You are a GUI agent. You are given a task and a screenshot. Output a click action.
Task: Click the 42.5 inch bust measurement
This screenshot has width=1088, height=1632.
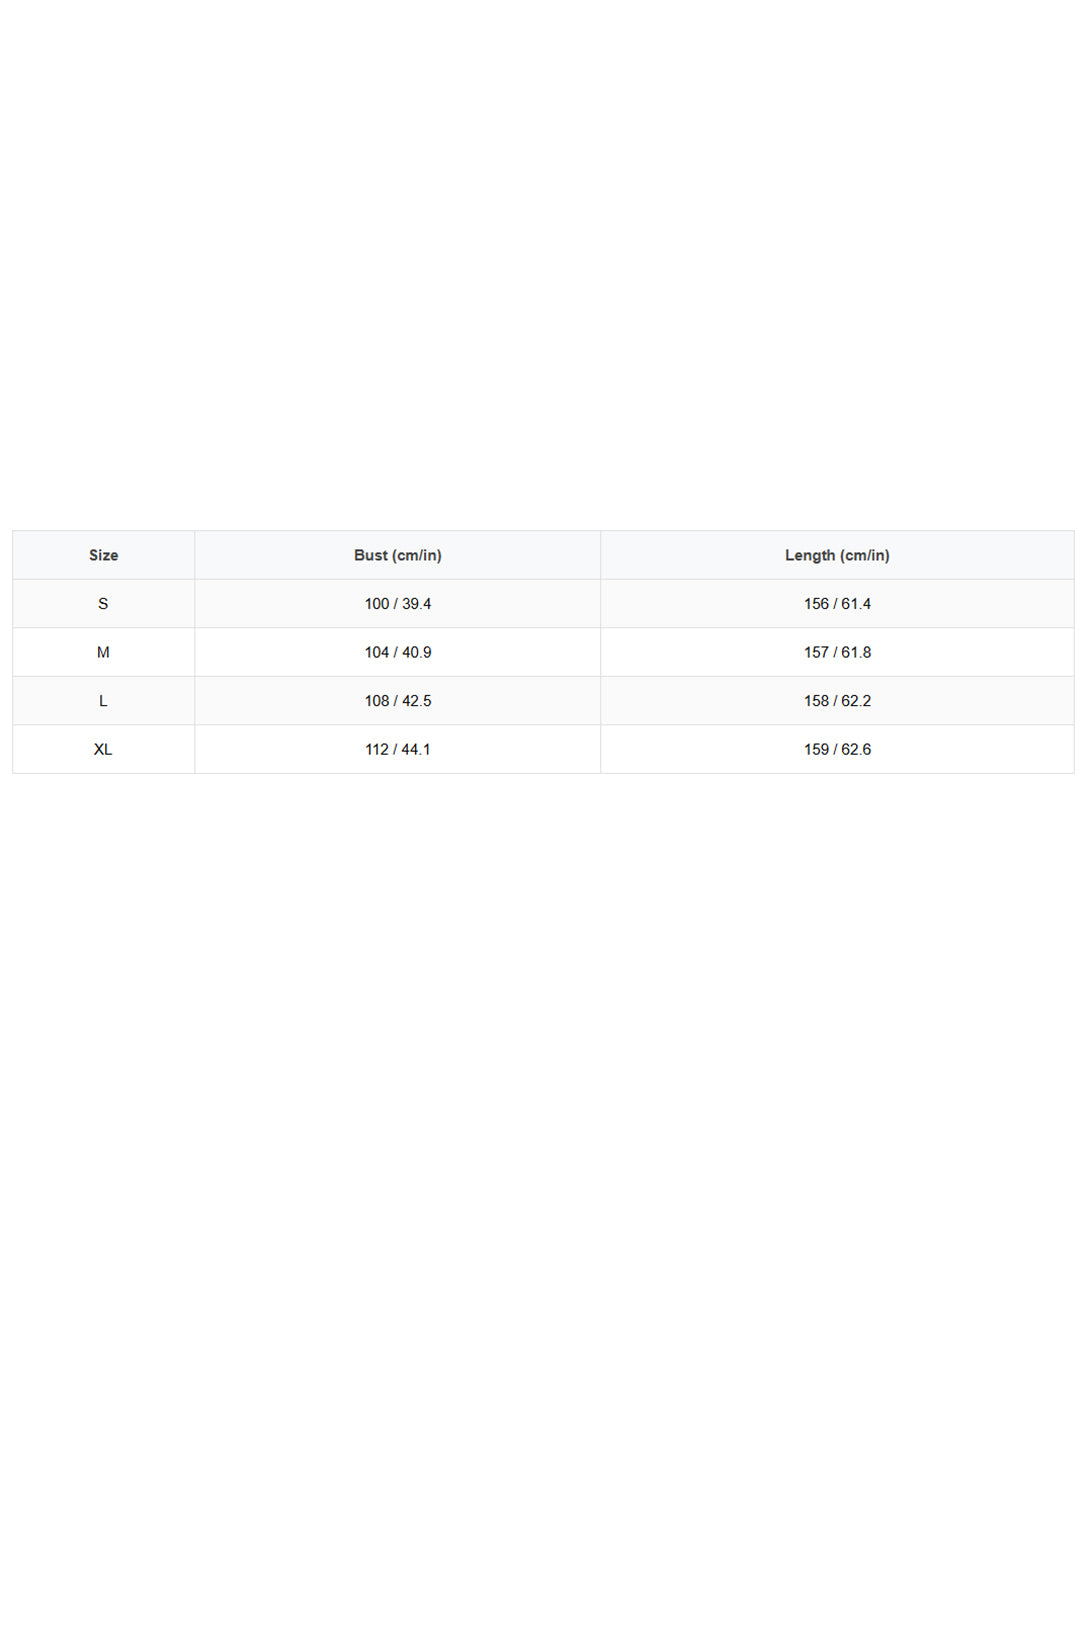[x=417, y=701]
